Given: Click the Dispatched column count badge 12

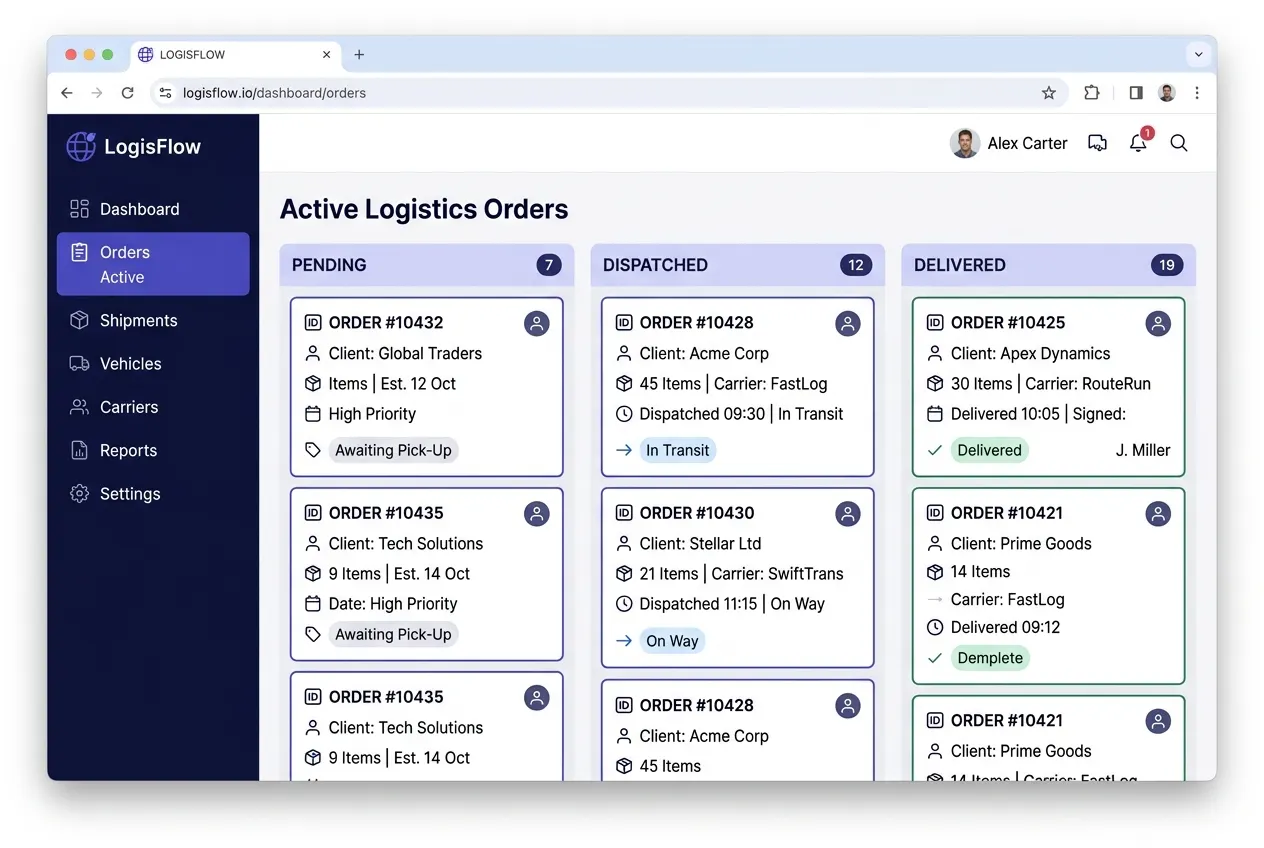Looking at the screenshot, I should point(855,265).
